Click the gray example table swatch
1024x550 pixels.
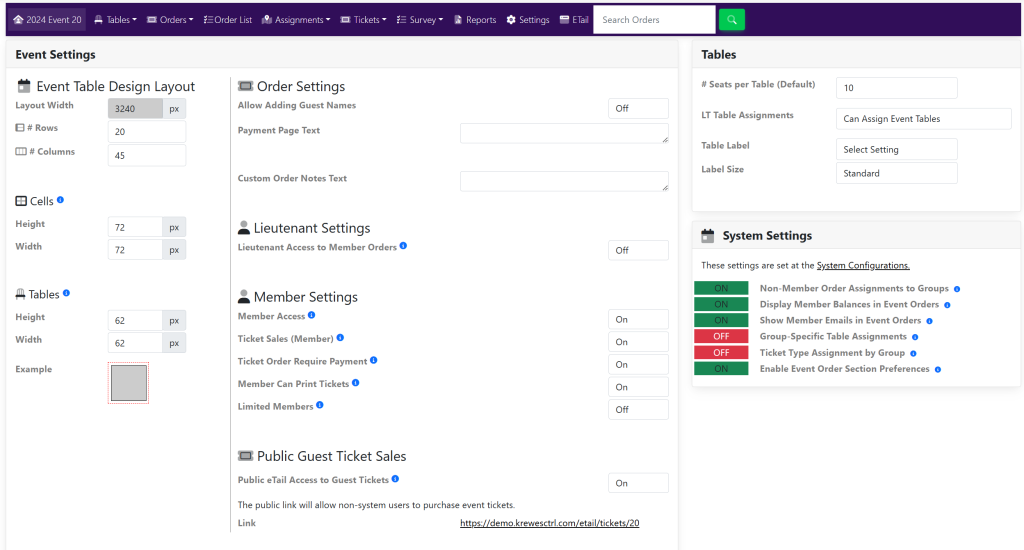click(x=129, y=383)
